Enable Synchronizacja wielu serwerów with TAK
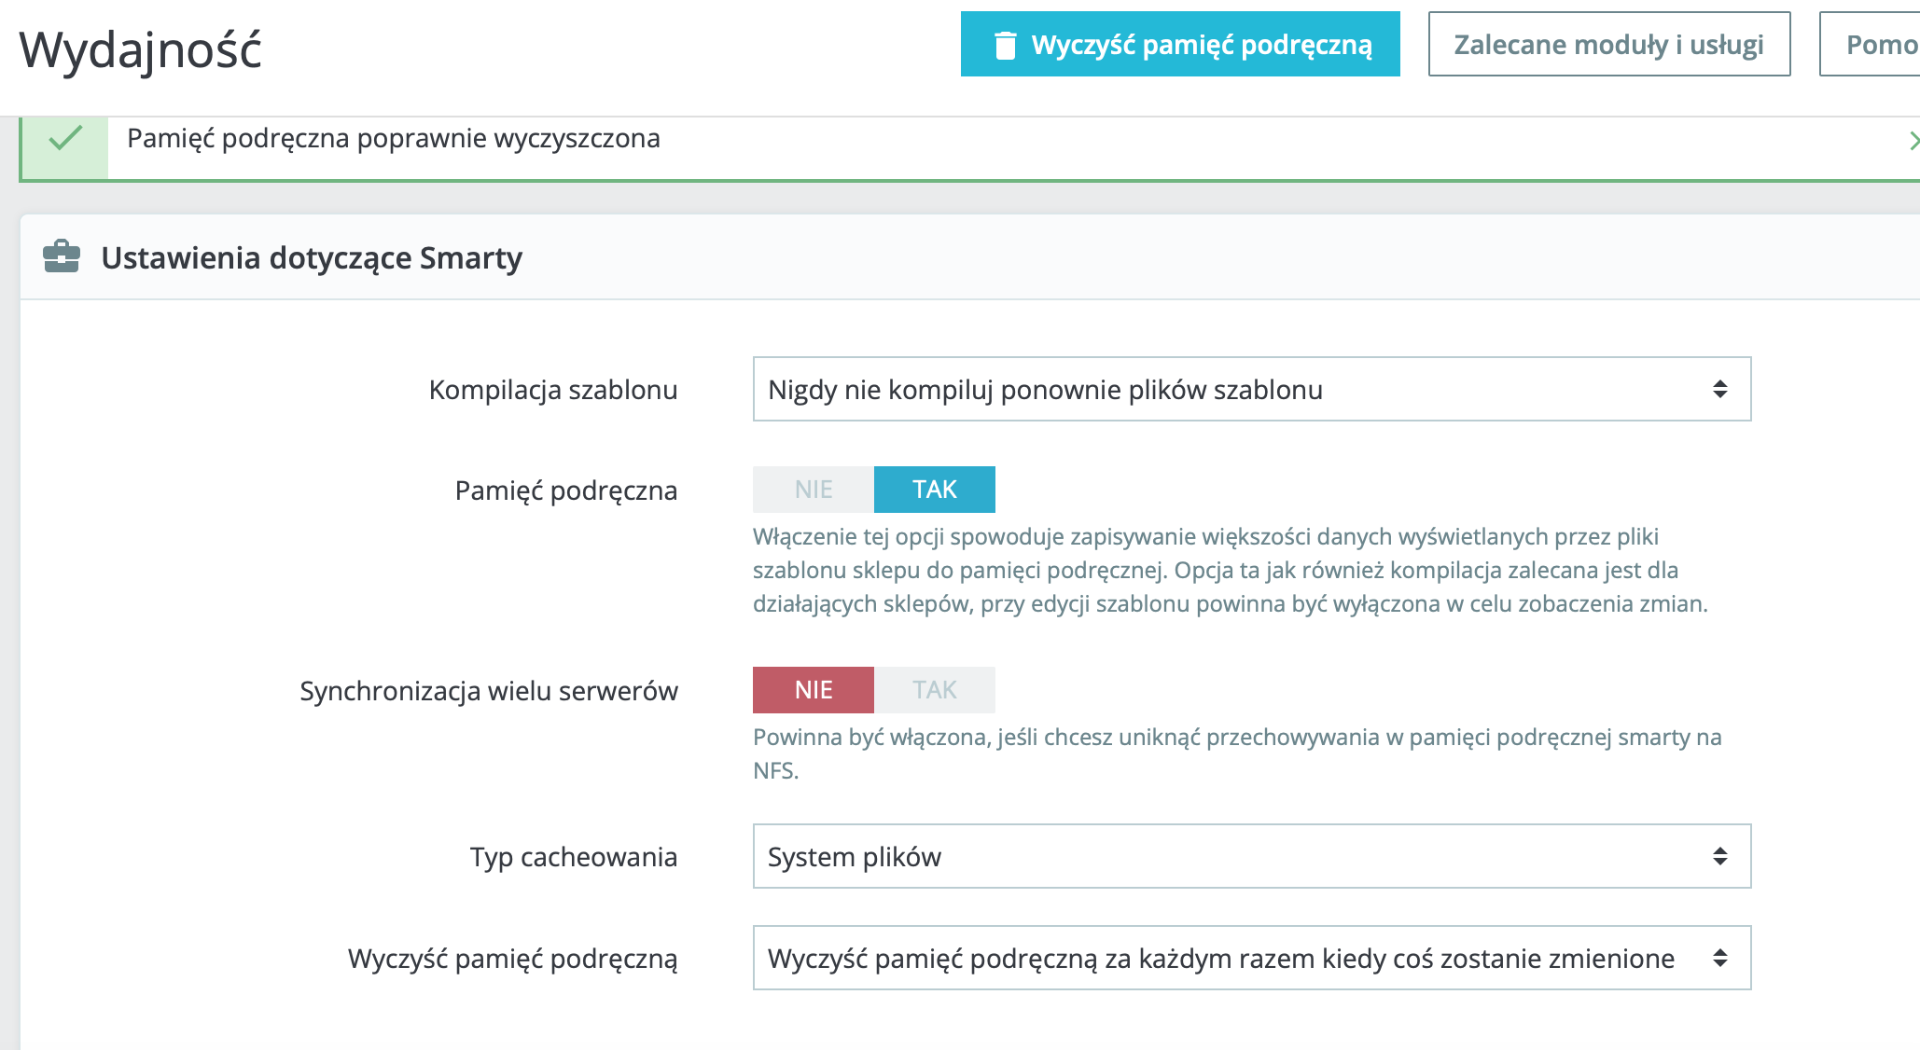Screen dimensions: 1920x1050 coord(934,690)
